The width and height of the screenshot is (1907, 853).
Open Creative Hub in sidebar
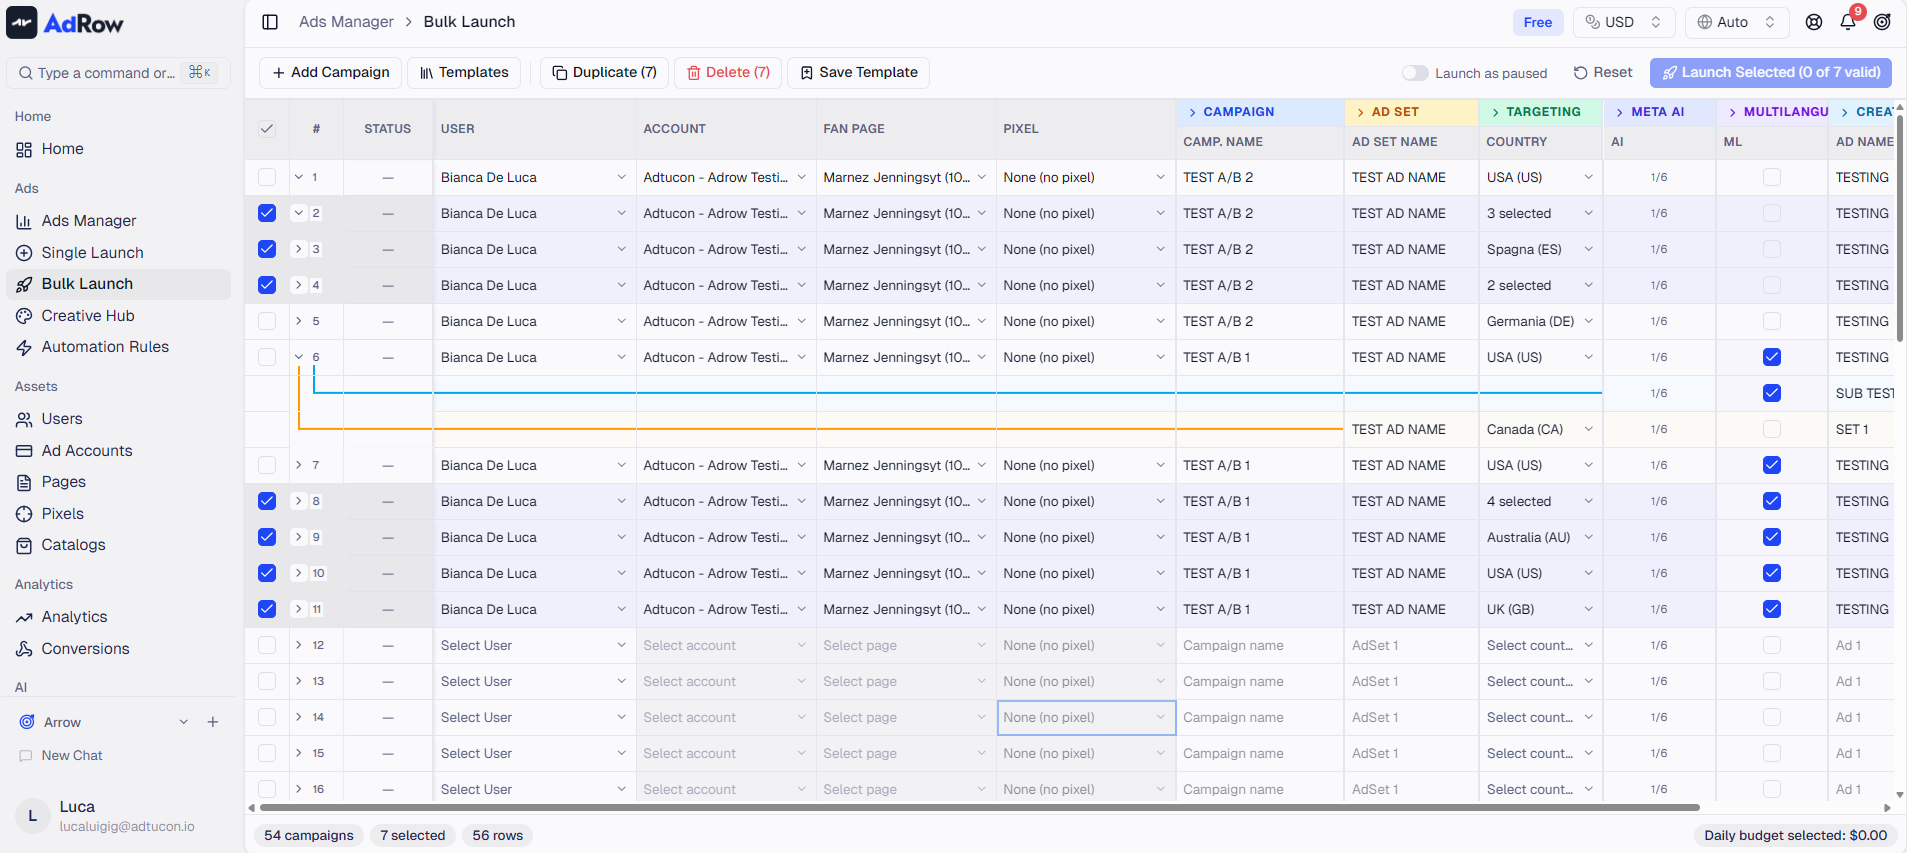(x=88, y=316)
